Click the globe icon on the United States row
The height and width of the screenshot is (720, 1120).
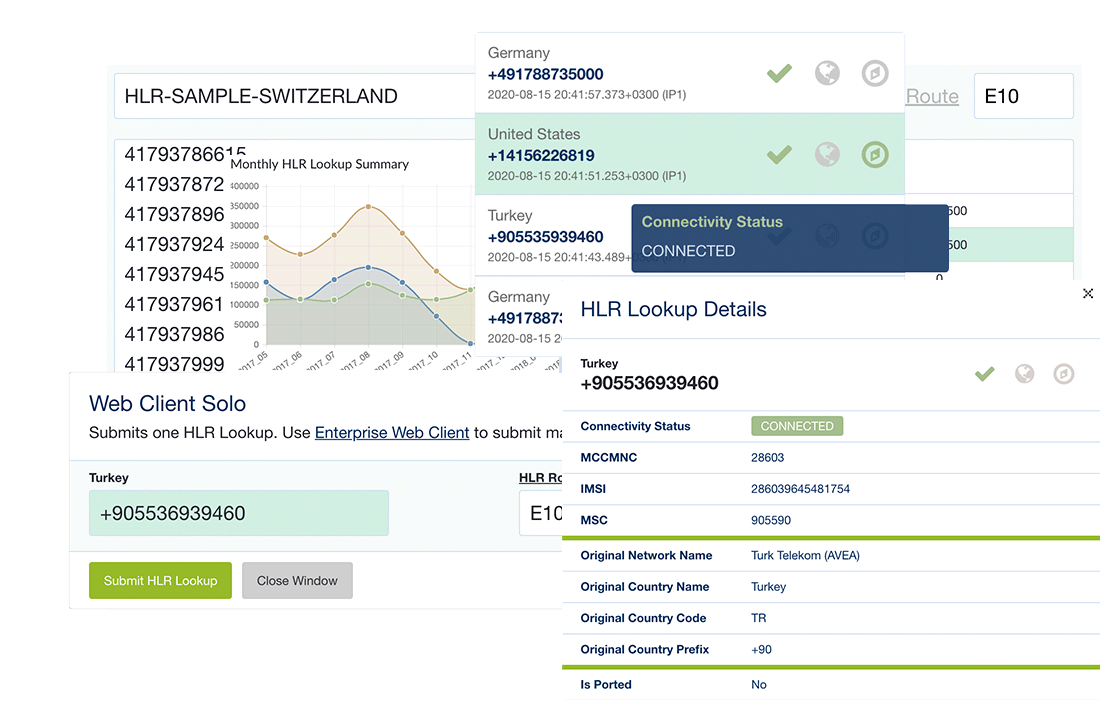coord(827,155)
